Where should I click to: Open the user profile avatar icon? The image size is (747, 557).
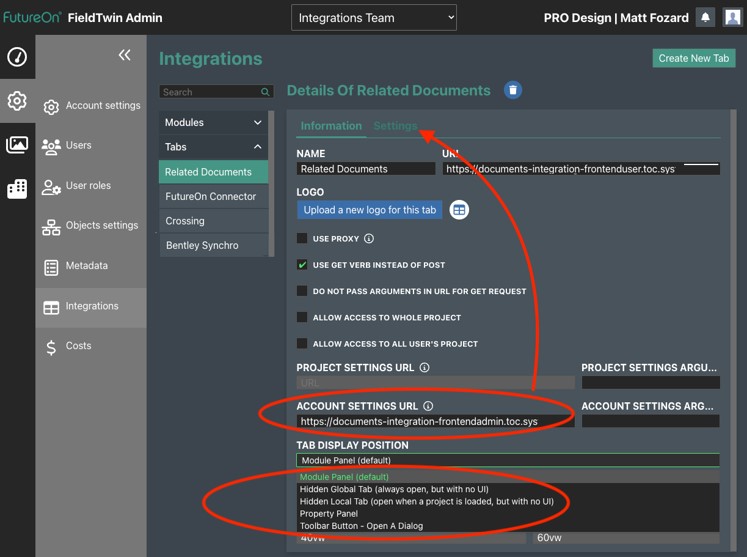pyautogui.click(x=732, y=18)
